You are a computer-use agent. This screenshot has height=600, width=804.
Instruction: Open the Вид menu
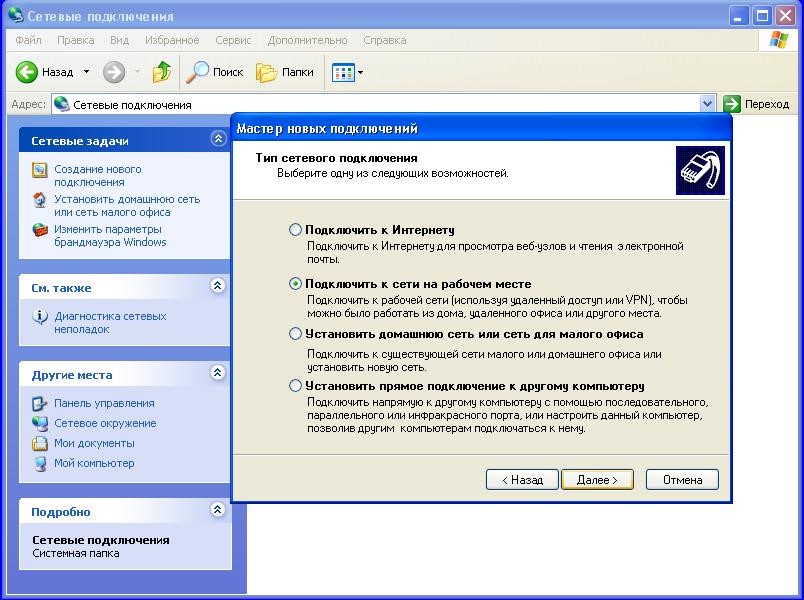(119, 40)
